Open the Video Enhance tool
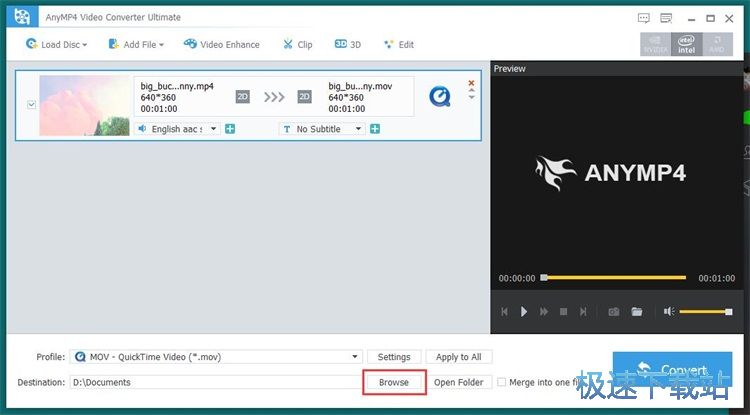 pyautogui.click(x=221, y=44)
